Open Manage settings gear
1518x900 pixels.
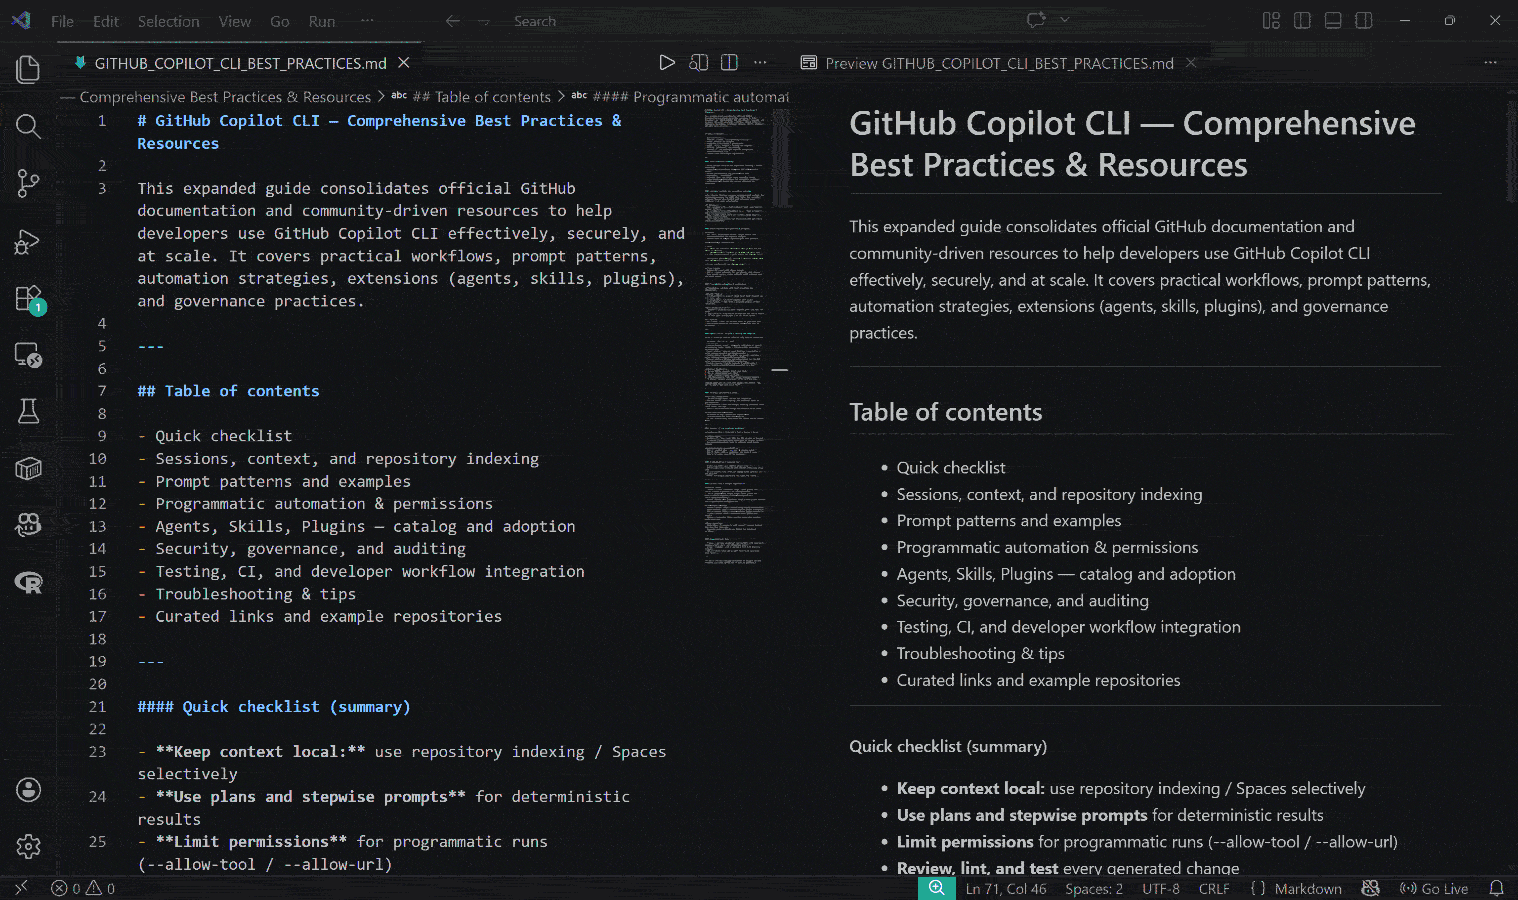click(28, 846)
